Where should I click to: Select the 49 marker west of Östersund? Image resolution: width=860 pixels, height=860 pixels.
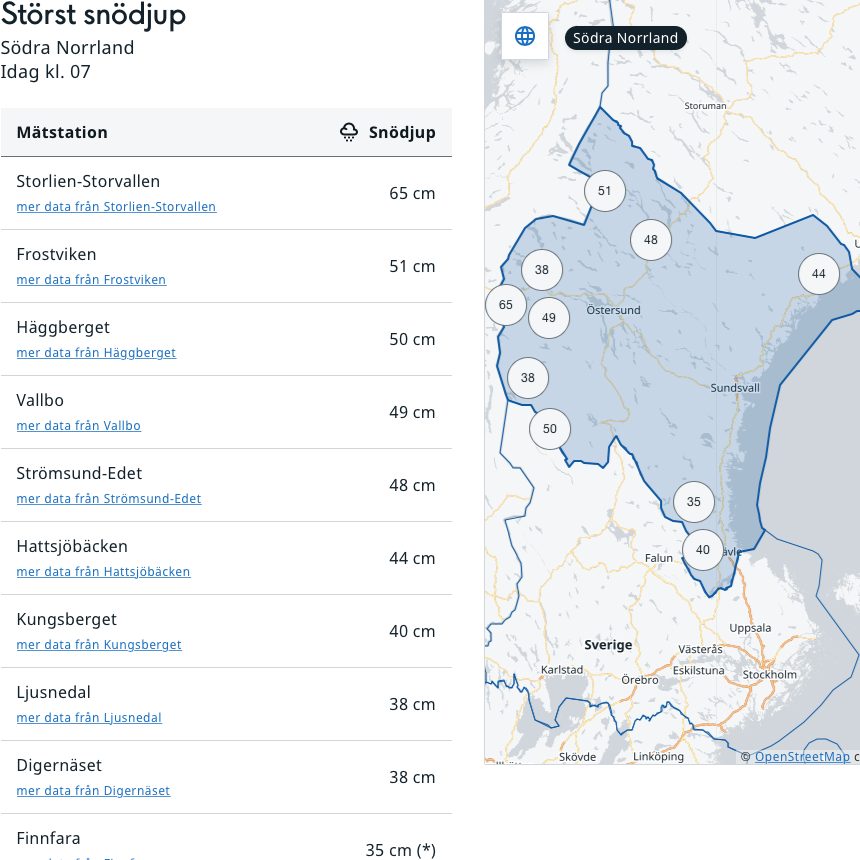pyautogui.click(x=548, y=318)
